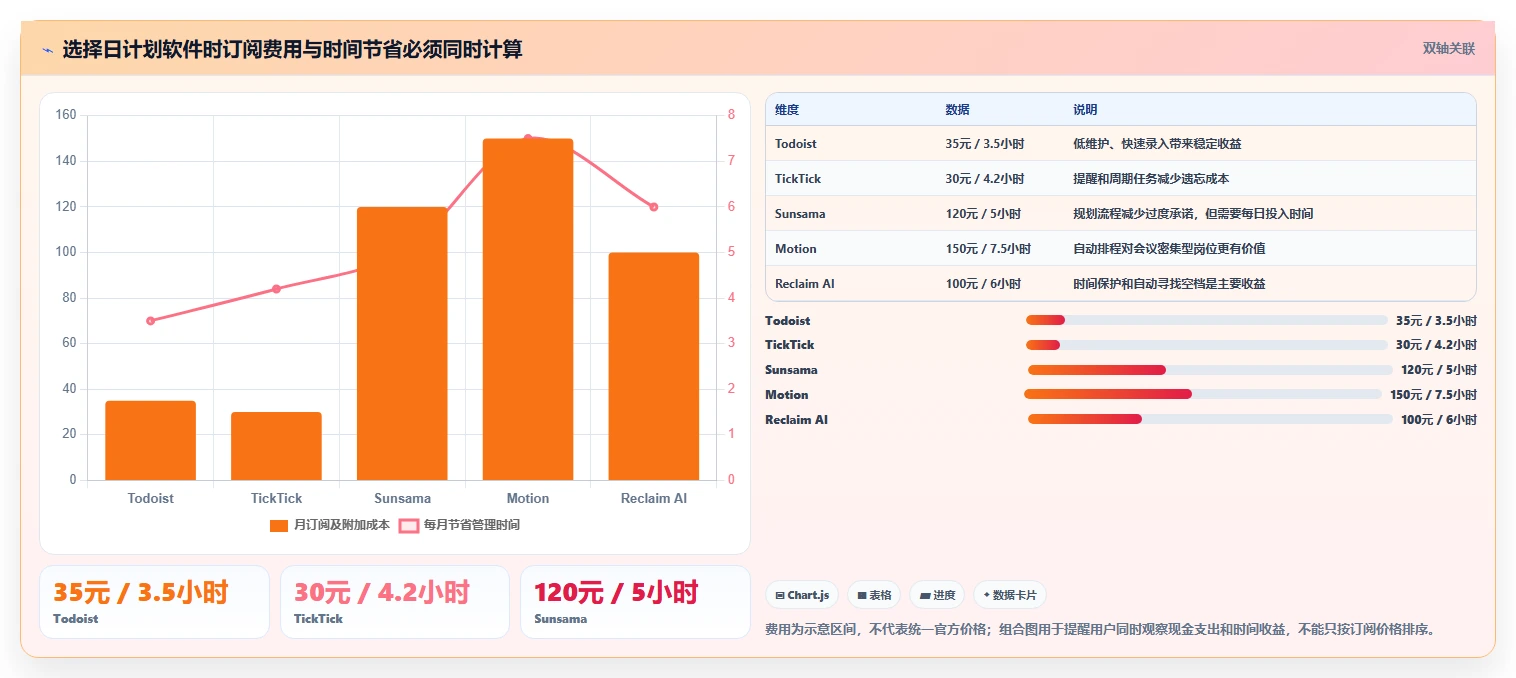Click the table cell 120元 / 5小时

point(983,214)
